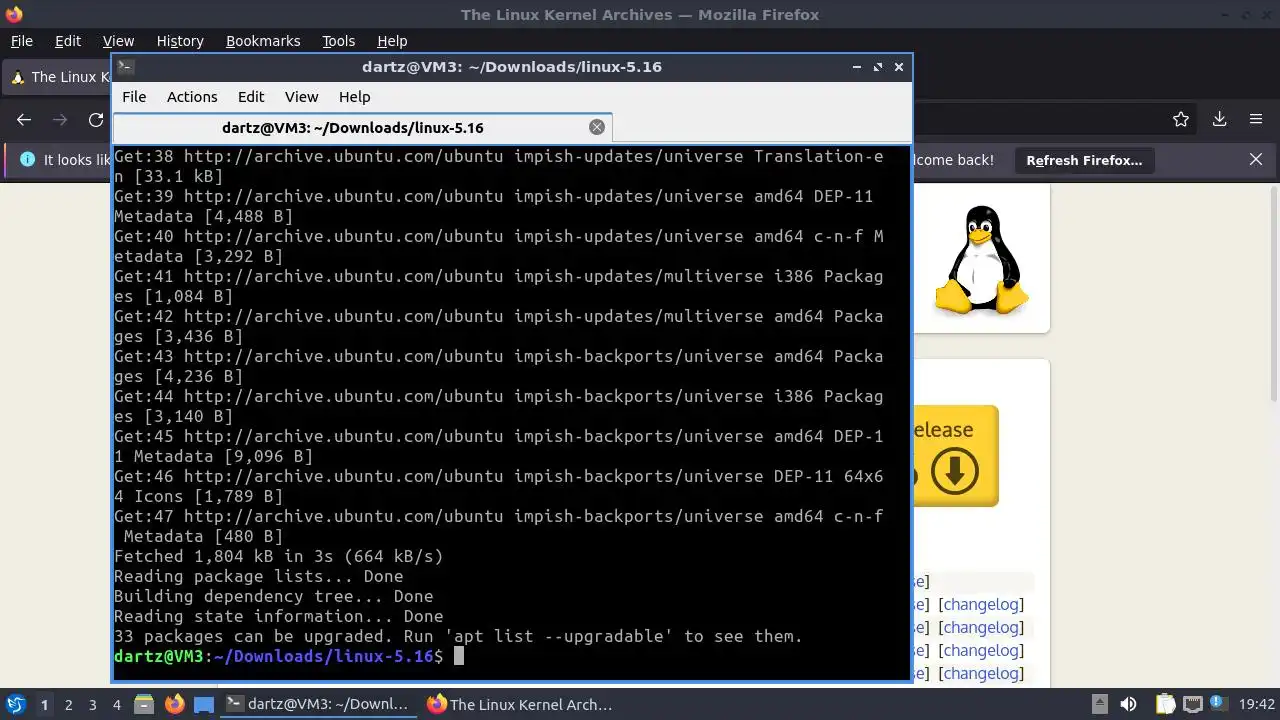Click Firefox's back arrow button
Image resolution: width=1280 pixels, height=720 pixels.
tap(24, 119)
